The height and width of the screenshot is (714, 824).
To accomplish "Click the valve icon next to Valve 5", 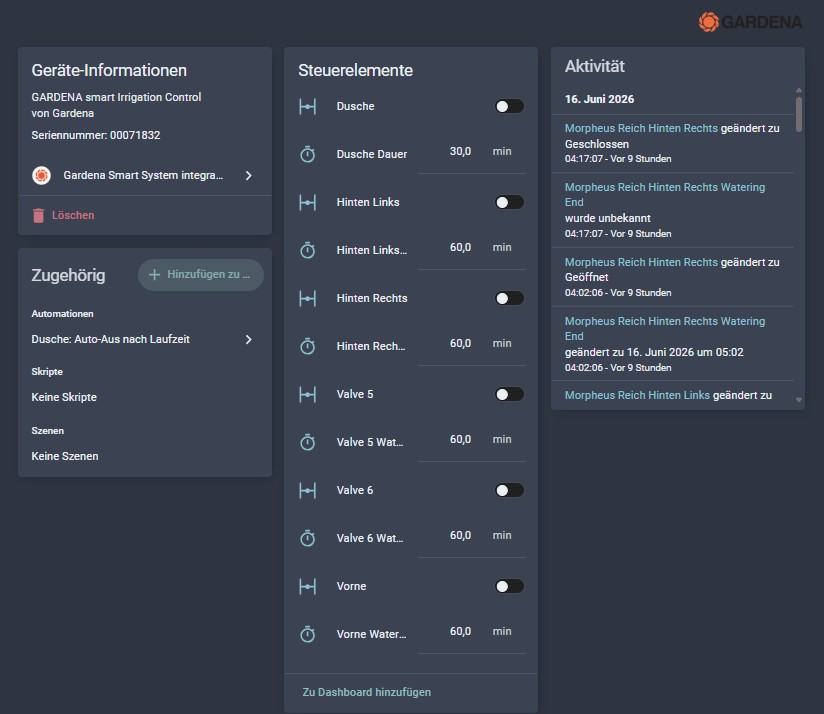I will tap(307, 395).
